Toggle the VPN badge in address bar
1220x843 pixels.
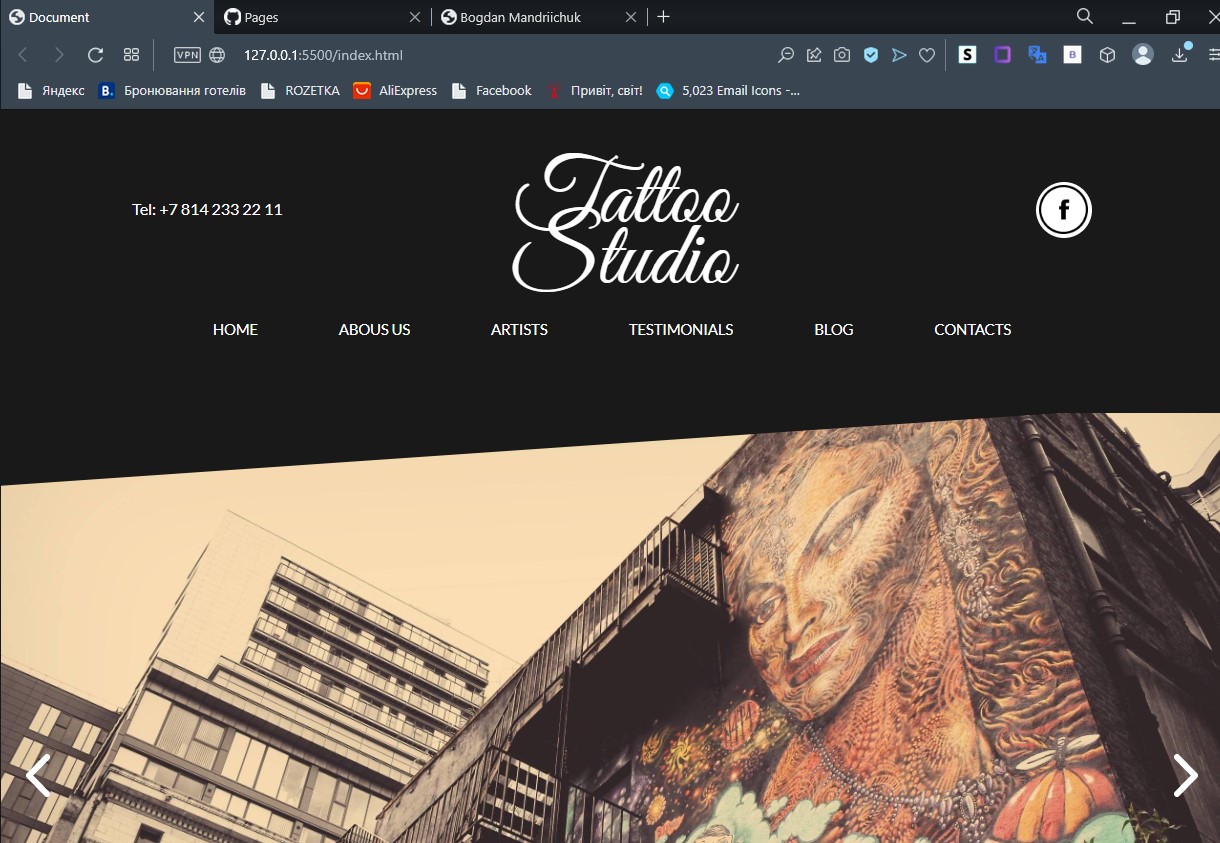[x=187, y=55]
